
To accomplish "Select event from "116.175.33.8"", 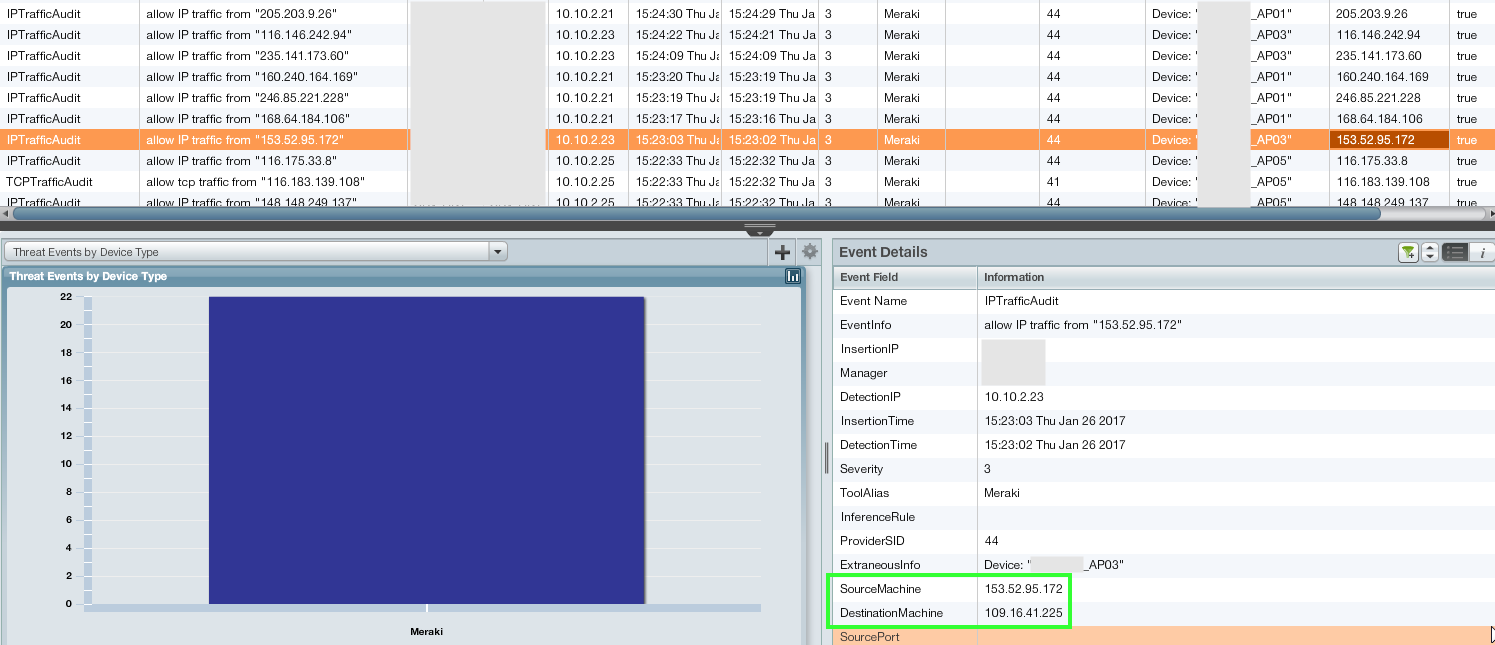I will 747,161.
